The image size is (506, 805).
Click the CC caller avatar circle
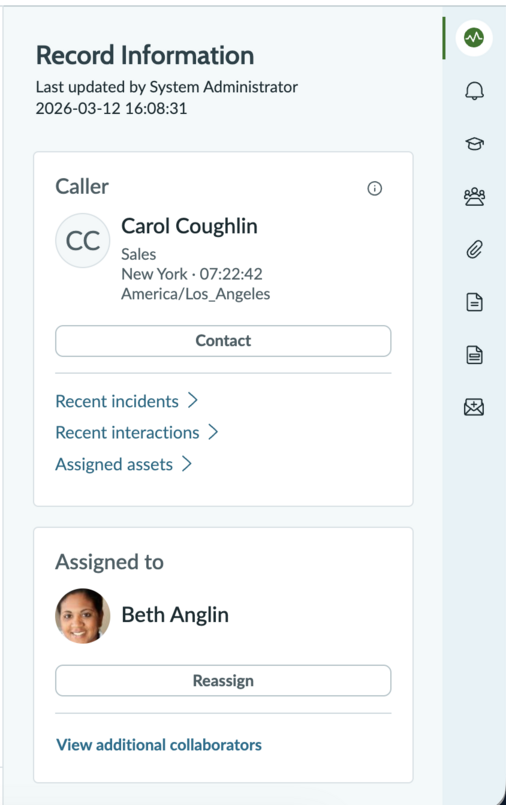point(83,241)
